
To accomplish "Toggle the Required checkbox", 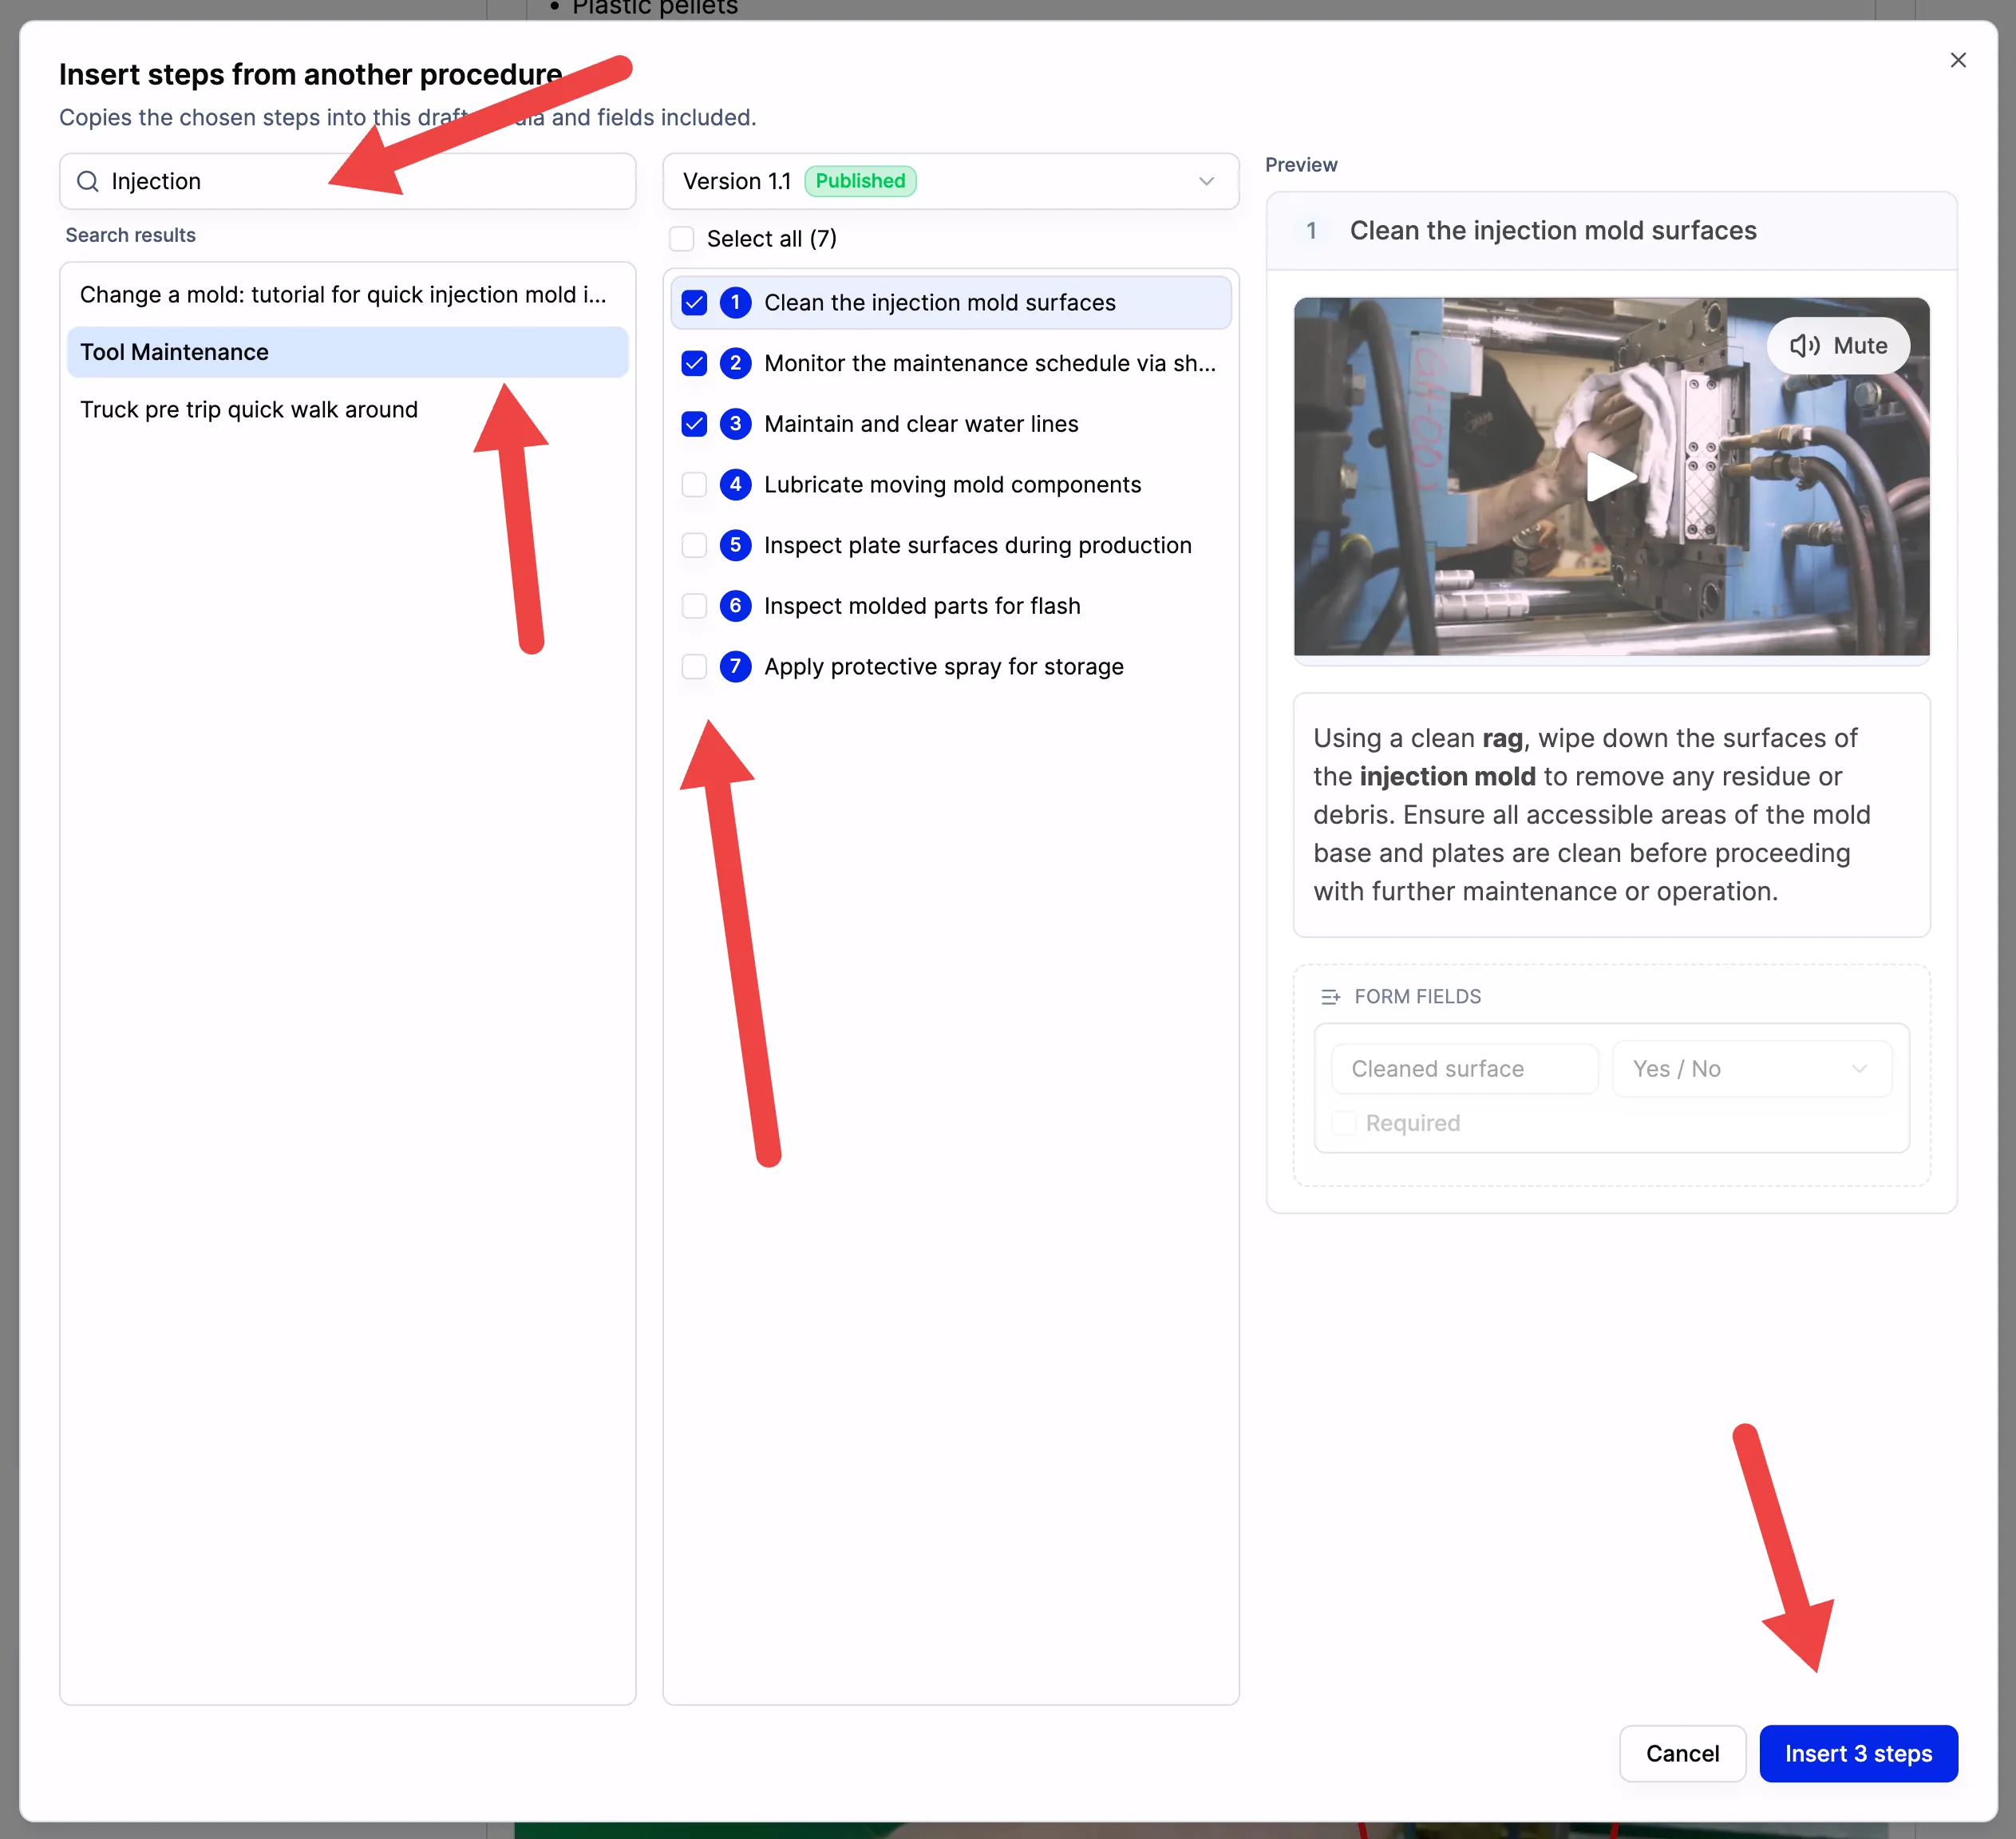I will tap(1344, 1123).
